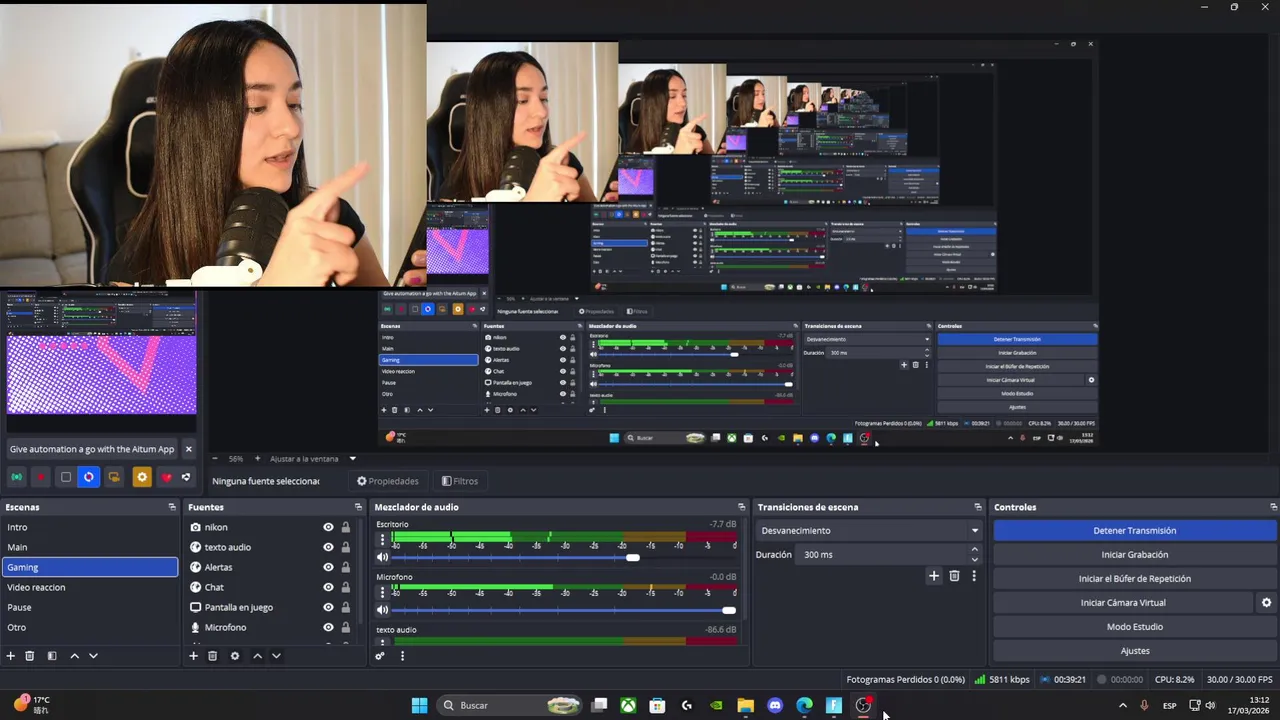Hide the texto audio source with its eye icon

click(328, 547)
